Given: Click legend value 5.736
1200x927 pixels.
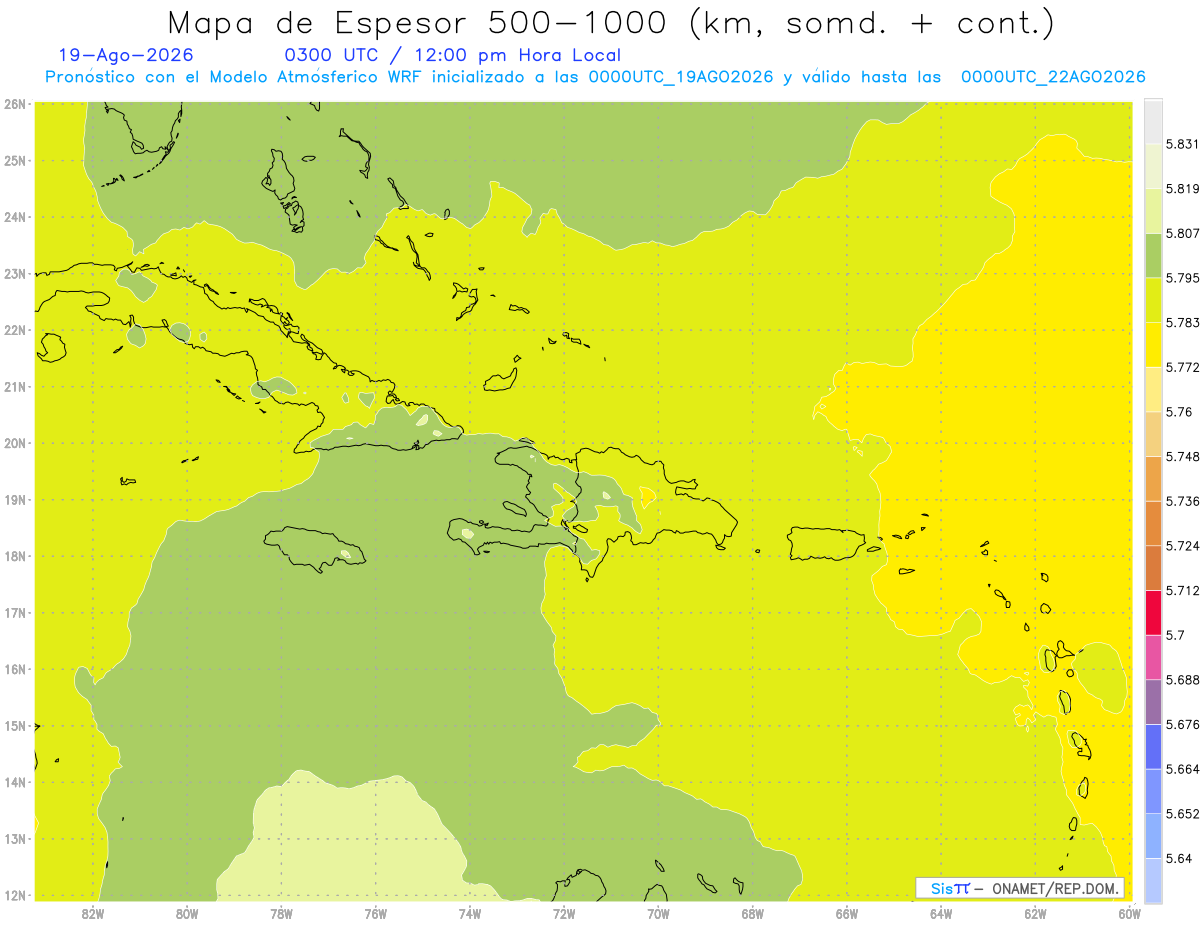Looking at the screenshot, I should [1182, 501].
